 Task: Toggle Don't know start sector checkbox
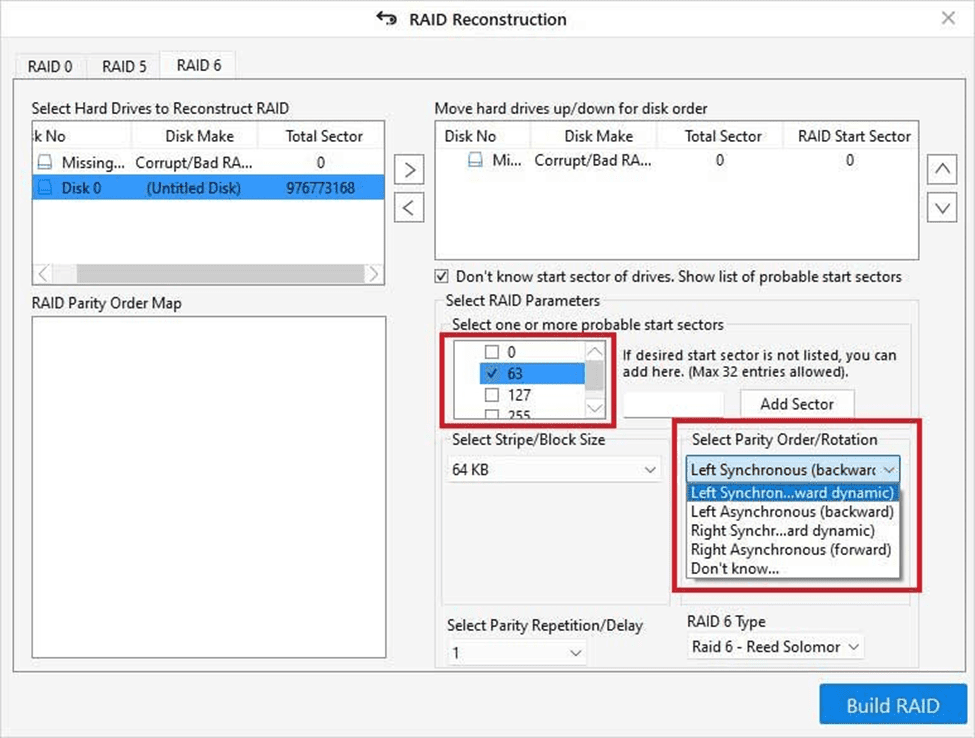click(441, 277)
